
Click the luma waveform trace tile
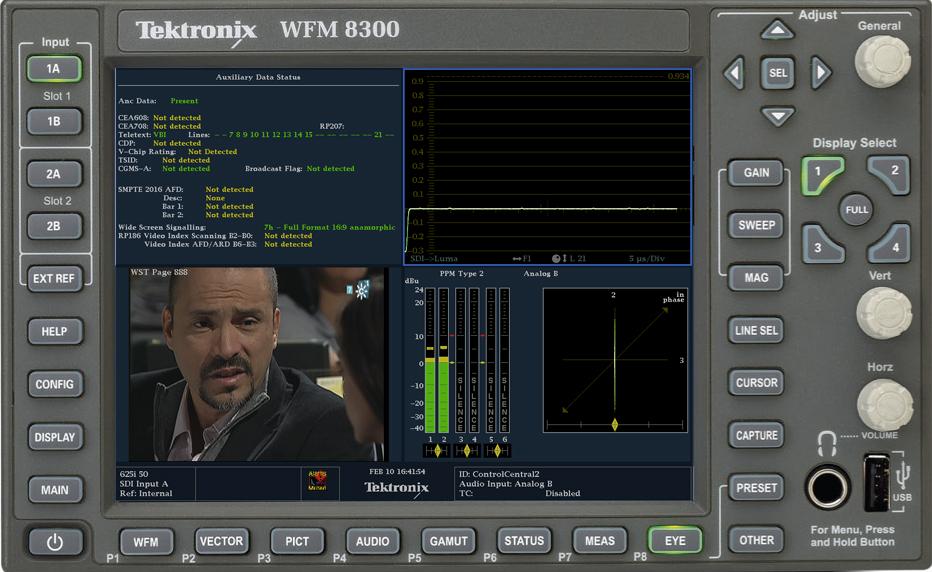[547, 167]
